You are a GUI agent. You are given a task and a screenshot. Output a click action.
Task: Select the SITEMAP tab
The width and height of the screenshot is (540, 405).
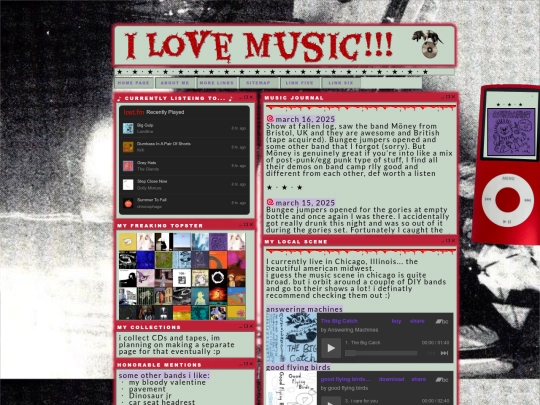pos(258,83)
